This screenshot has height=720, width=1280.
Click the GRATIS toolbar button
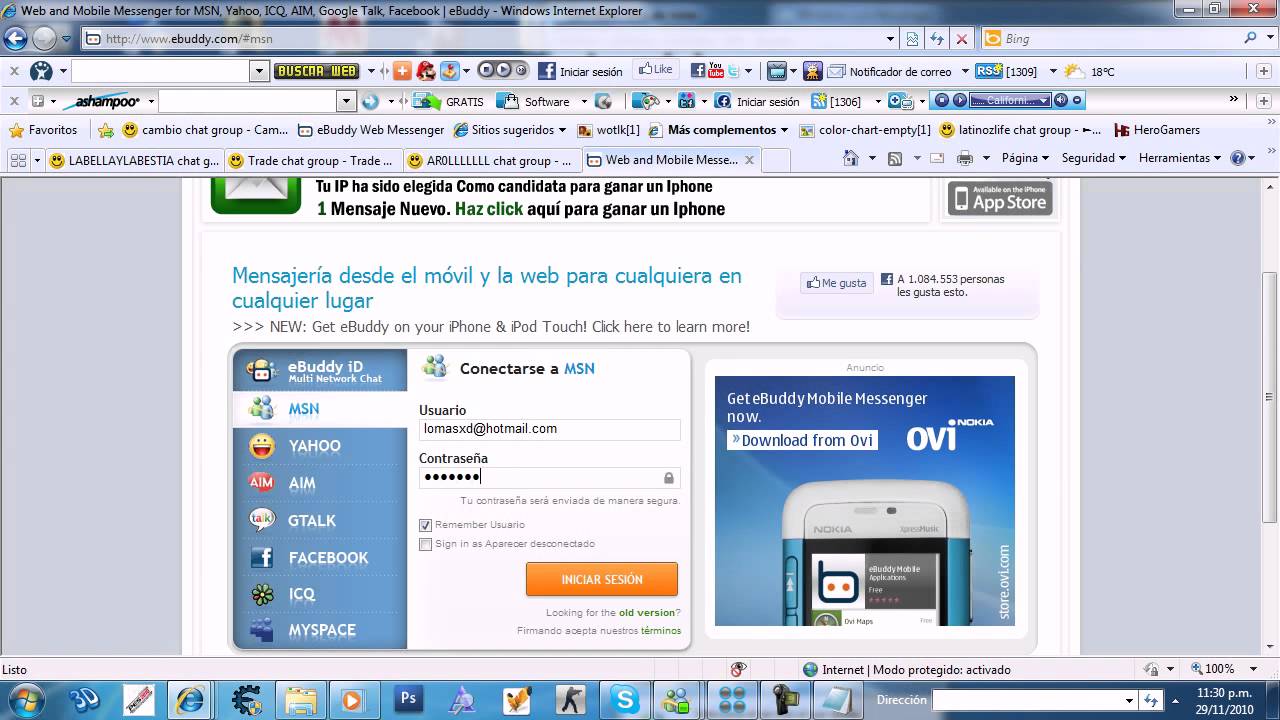tap(449, 101)
